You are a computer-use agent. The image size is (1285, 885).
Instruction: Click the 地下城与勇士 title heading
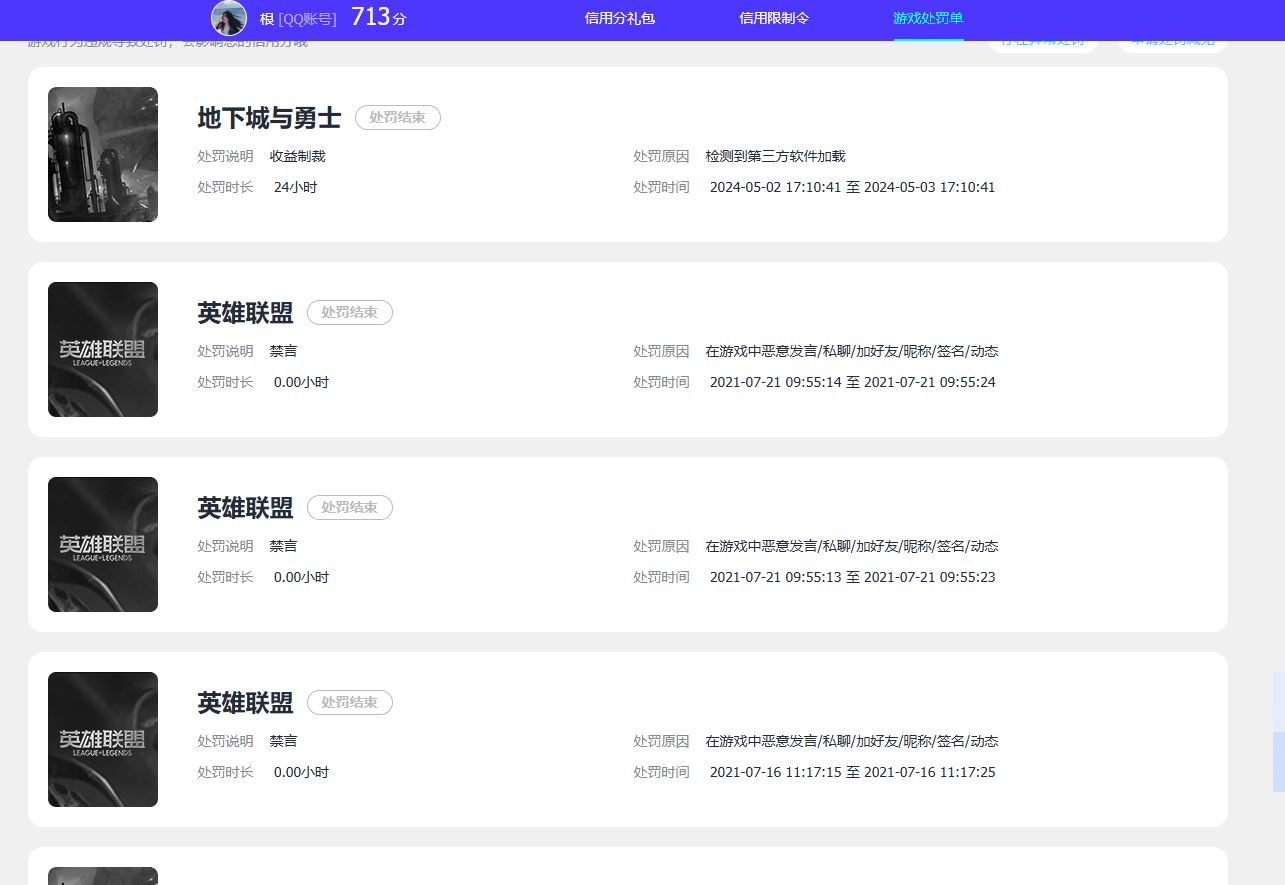click(269, 118)
